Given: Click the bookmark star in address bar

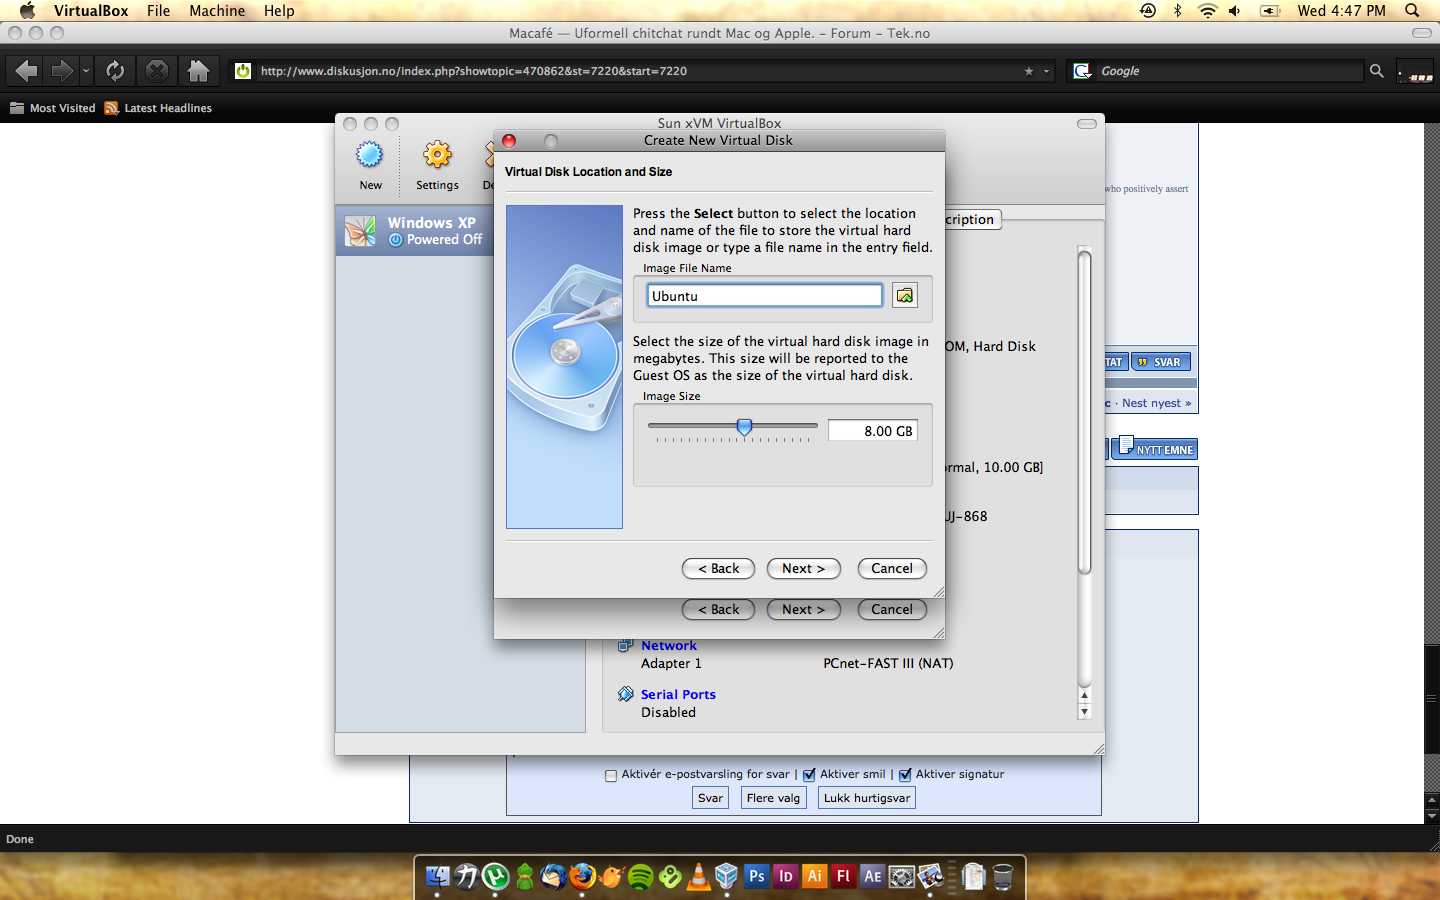Looking at the screenshot, I should (x=1029, y=71).
